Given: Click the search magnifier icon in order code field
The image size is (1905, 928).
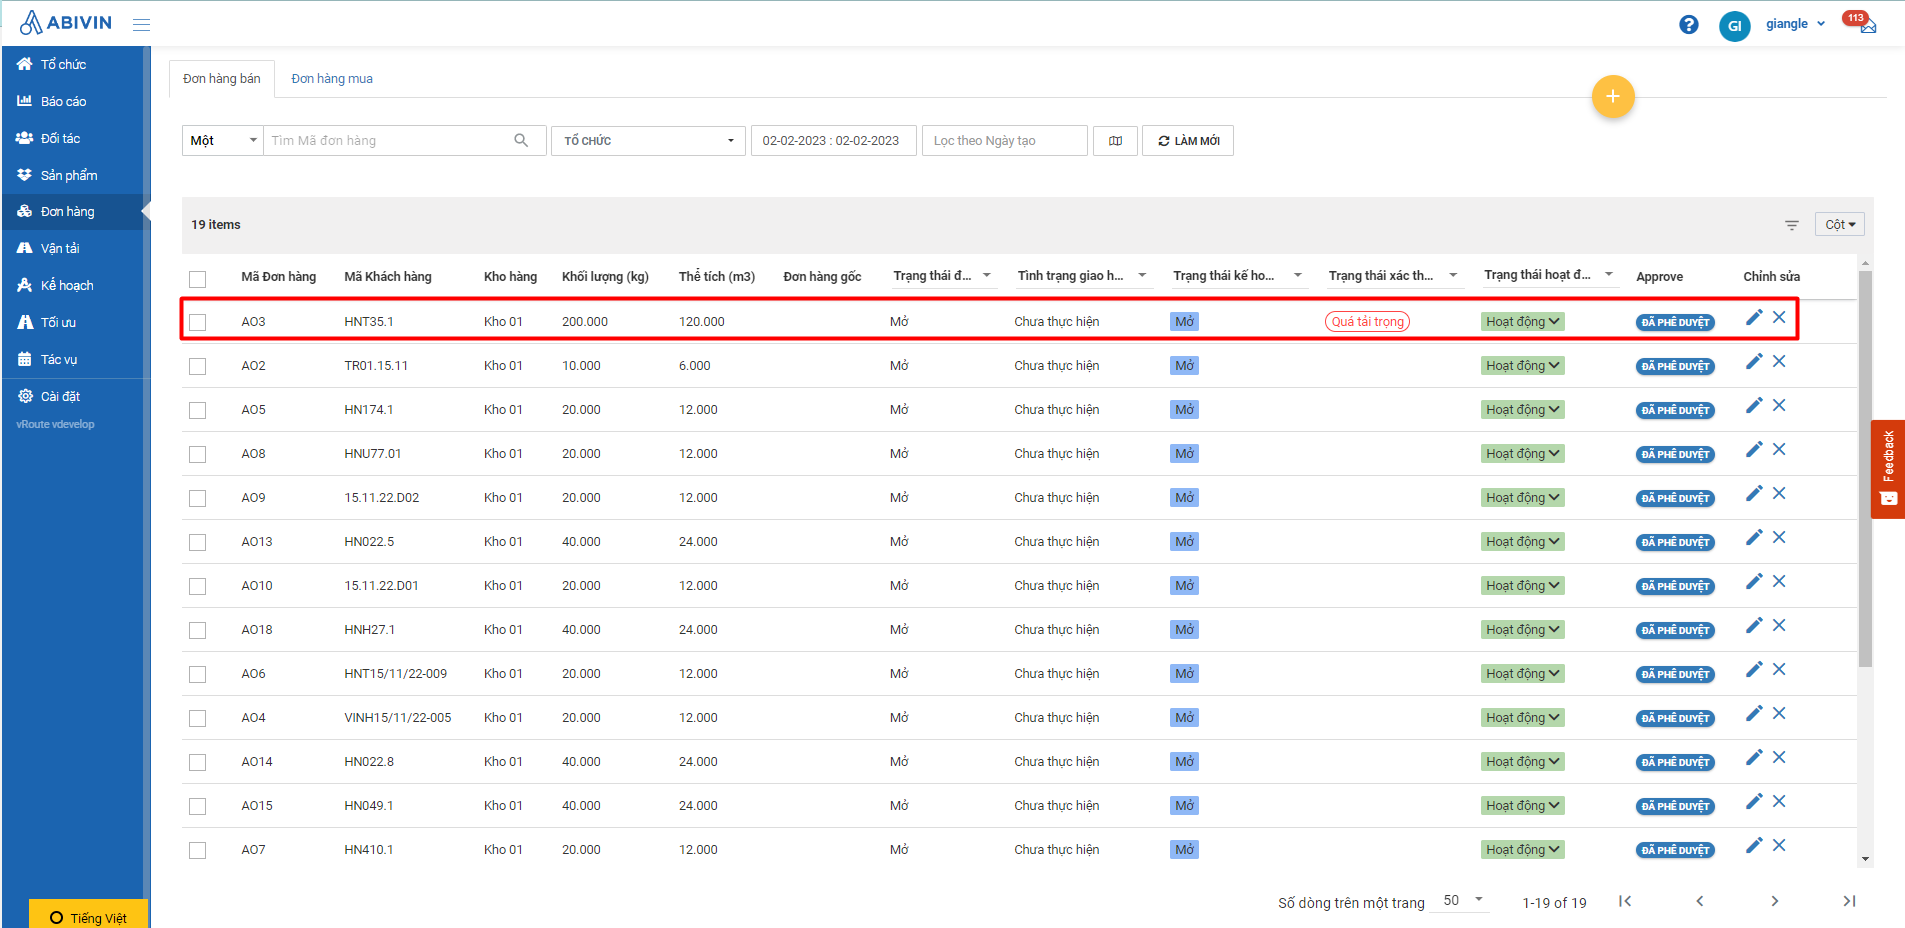Looking at the screenshot, I should (x=521, y=140).
